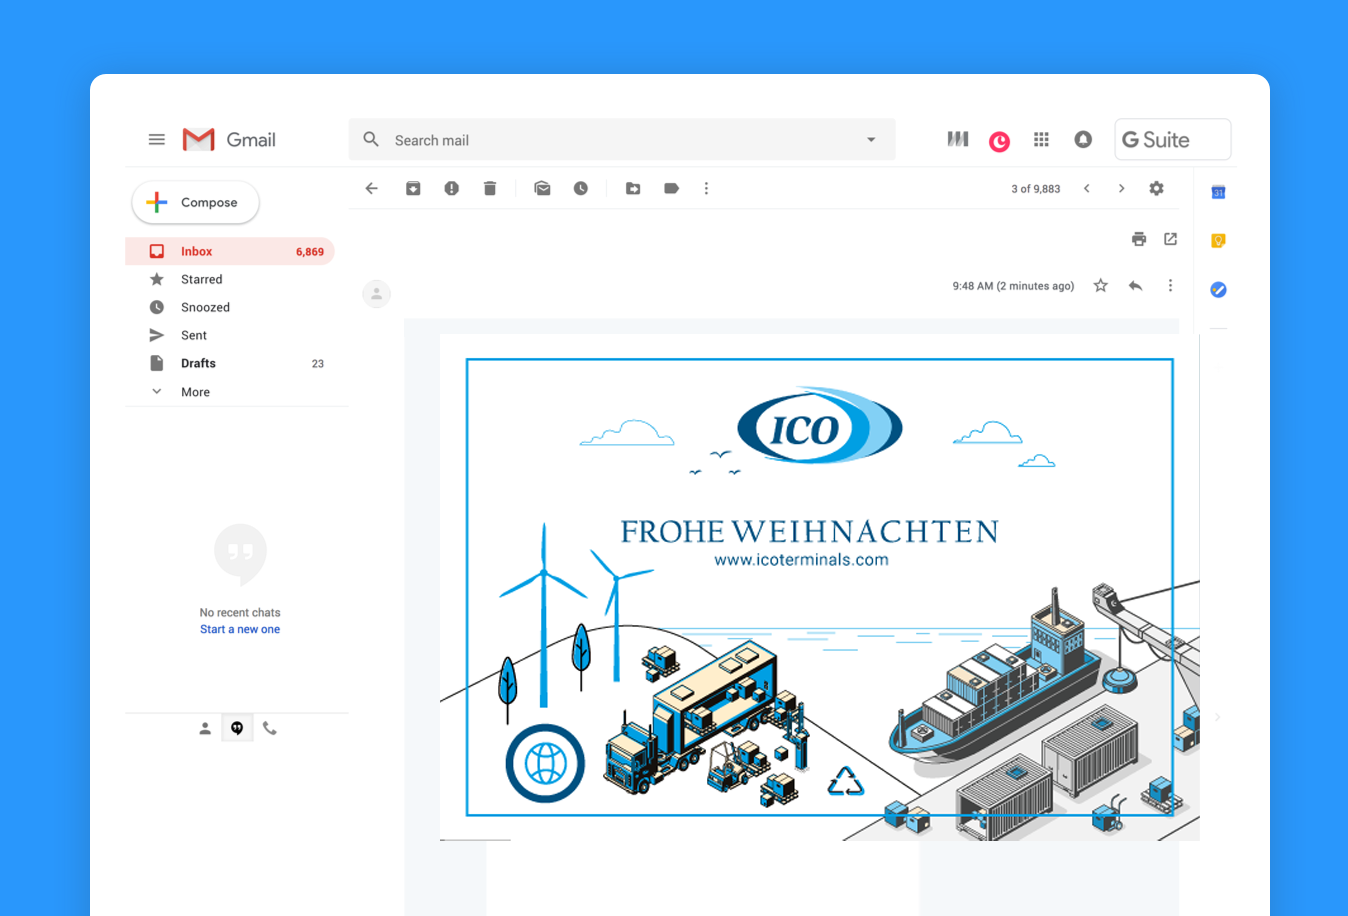Go to the newer message arrow
Screen dimensions: 1348x916
click(1087, 188)
